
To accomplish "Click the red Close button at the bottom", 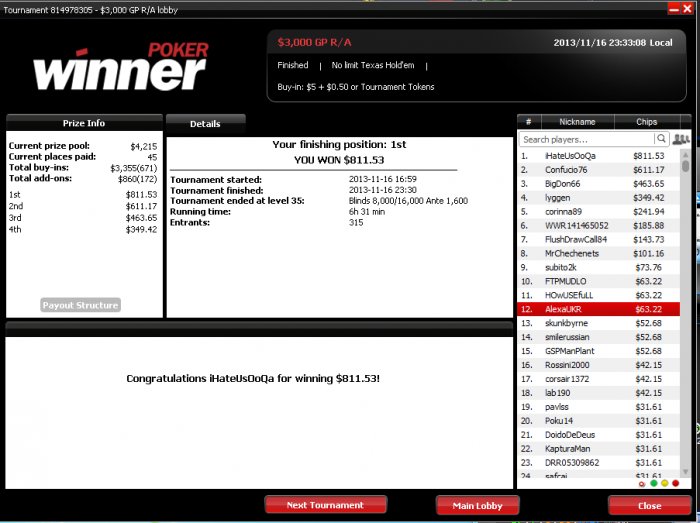I will 650,506.
